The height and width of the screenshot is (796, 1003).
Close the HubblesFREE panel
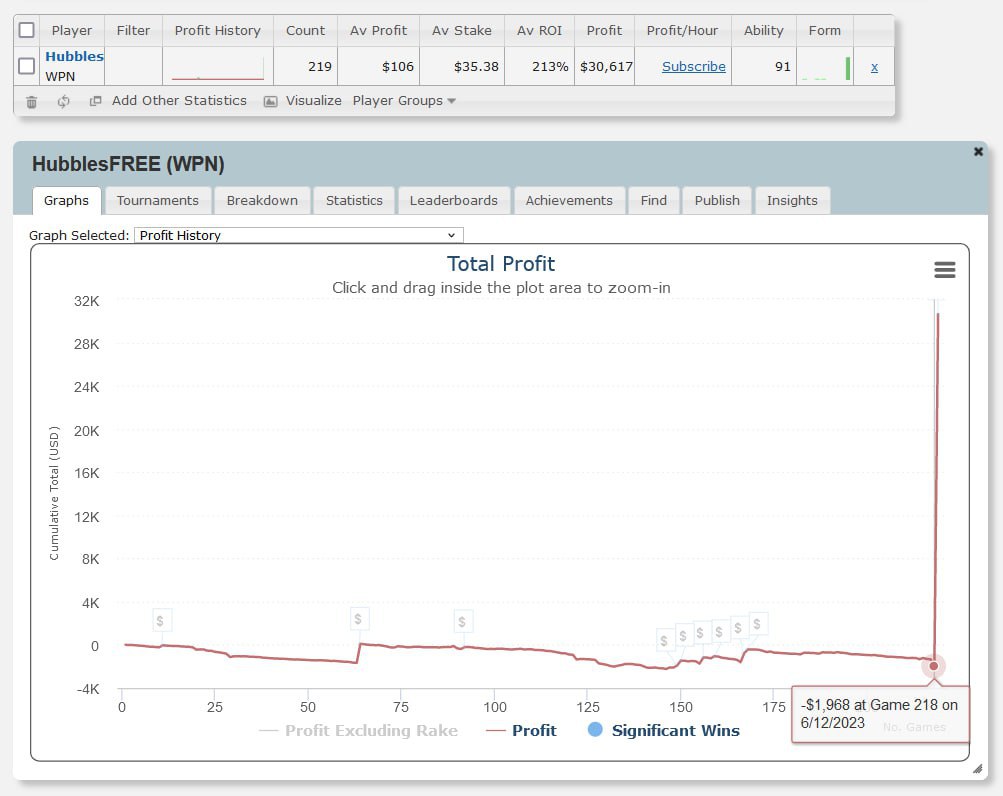click(x=978, y=152)
